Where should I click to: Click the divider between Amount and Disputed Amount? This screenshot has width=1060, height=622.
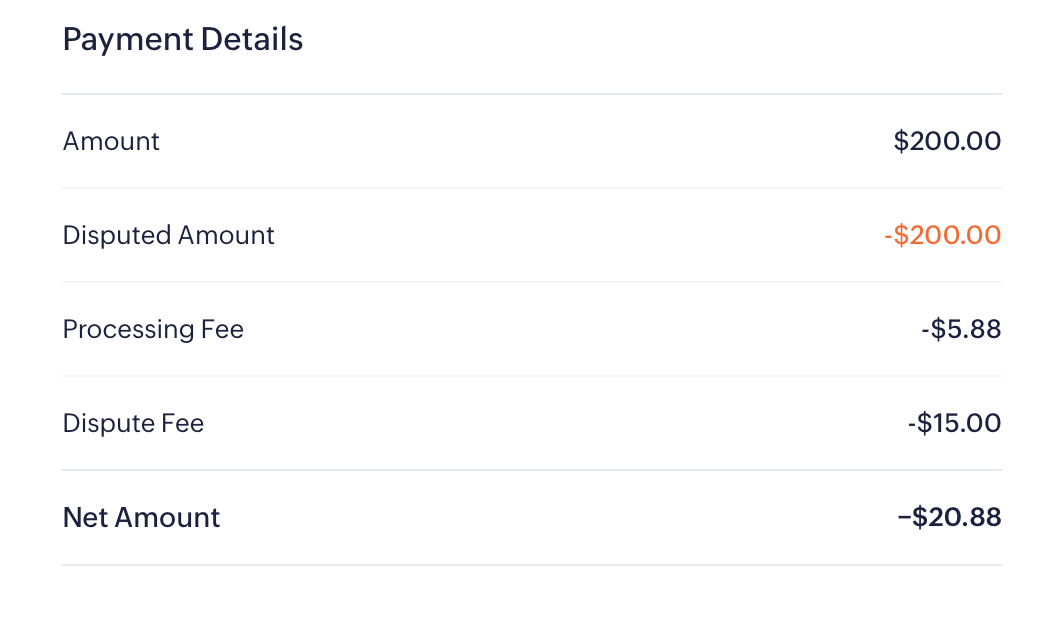click(x=531, y=188)
